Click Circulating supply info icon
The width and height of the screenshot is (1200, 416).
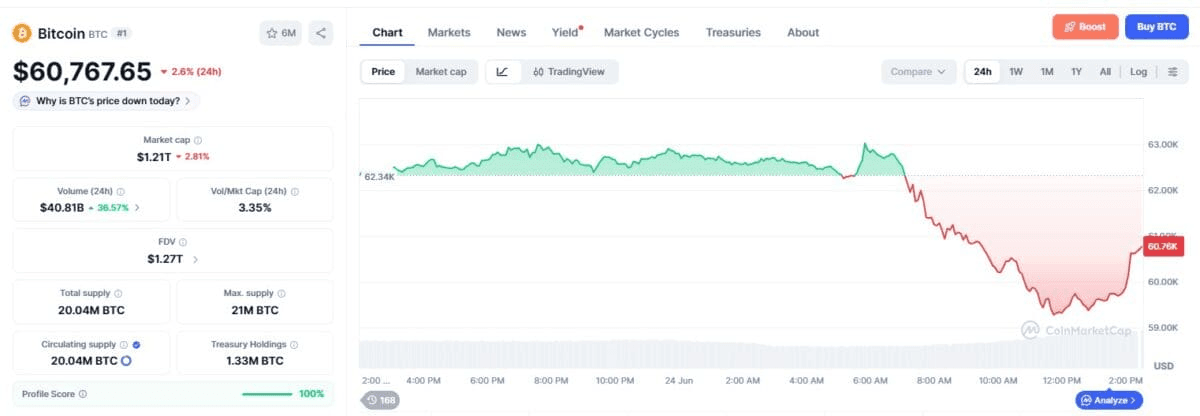(x=123, y=344)
